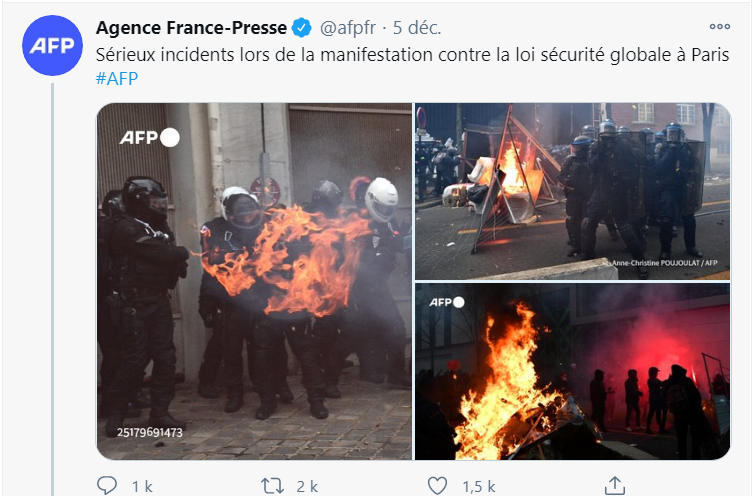The image size is (753, 496).
Task: Open the Agence France-Presse account name
Action: pyautogui.click(x=191, y=28)
